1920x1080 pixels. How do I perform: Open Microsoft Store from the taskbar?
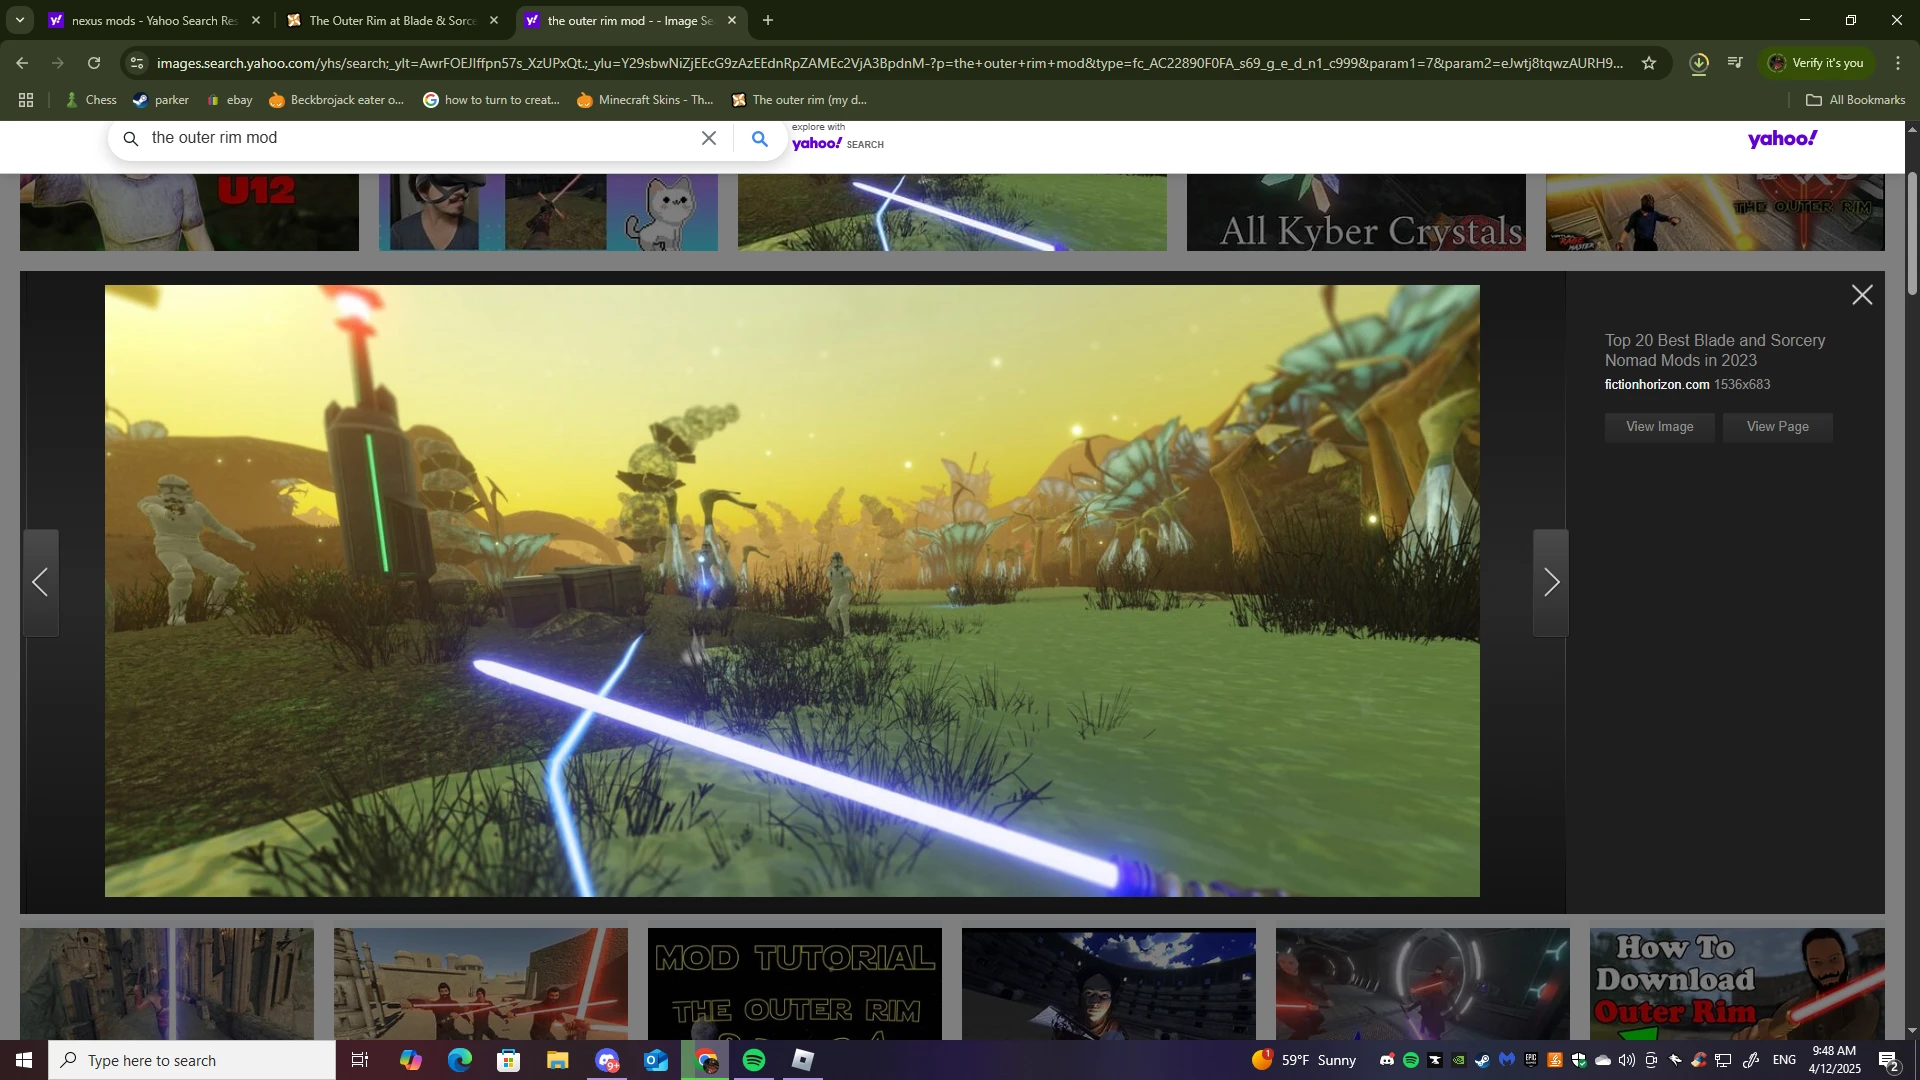click(508, 1060)
